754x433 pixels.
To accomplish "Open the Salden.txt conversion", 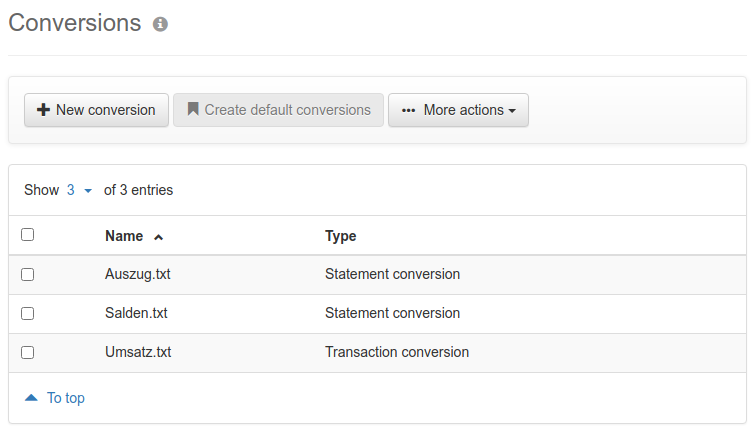I will click(136, 313).
